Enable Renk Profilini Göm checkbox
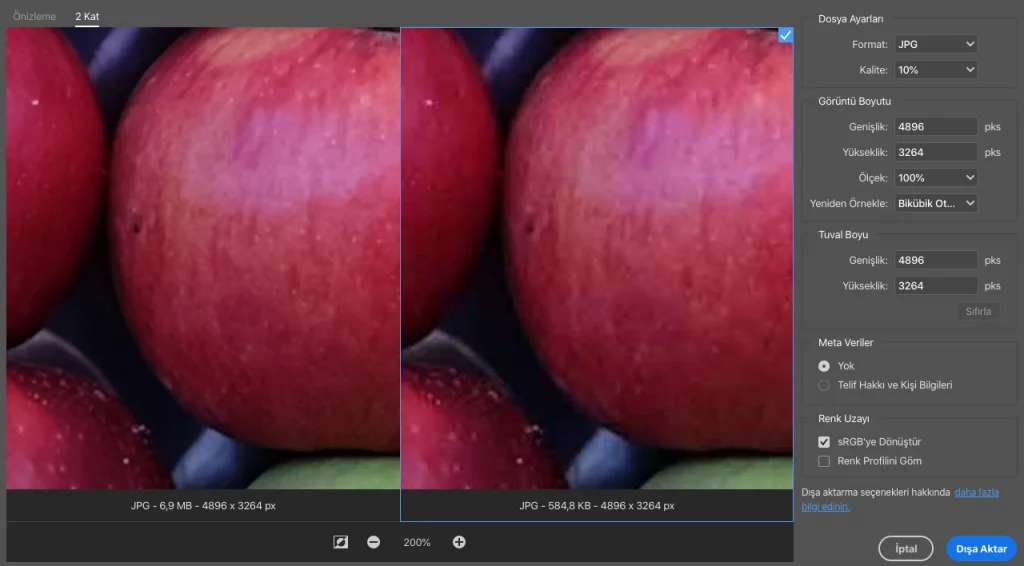1024x566 pixels. (x=824, y=461)
